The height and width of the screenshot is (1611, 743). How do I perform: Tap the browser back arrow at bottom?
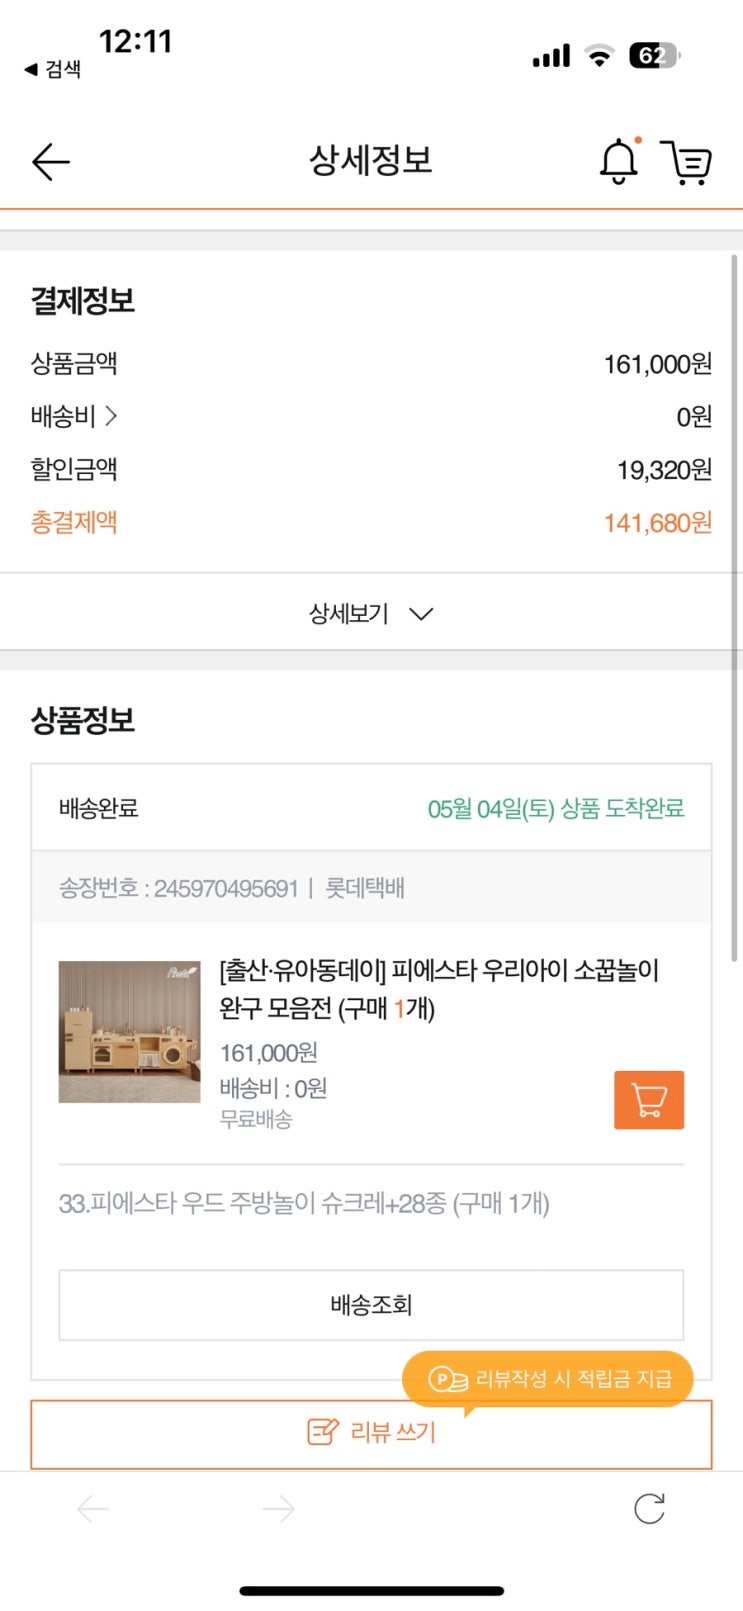pos(93,1508)
